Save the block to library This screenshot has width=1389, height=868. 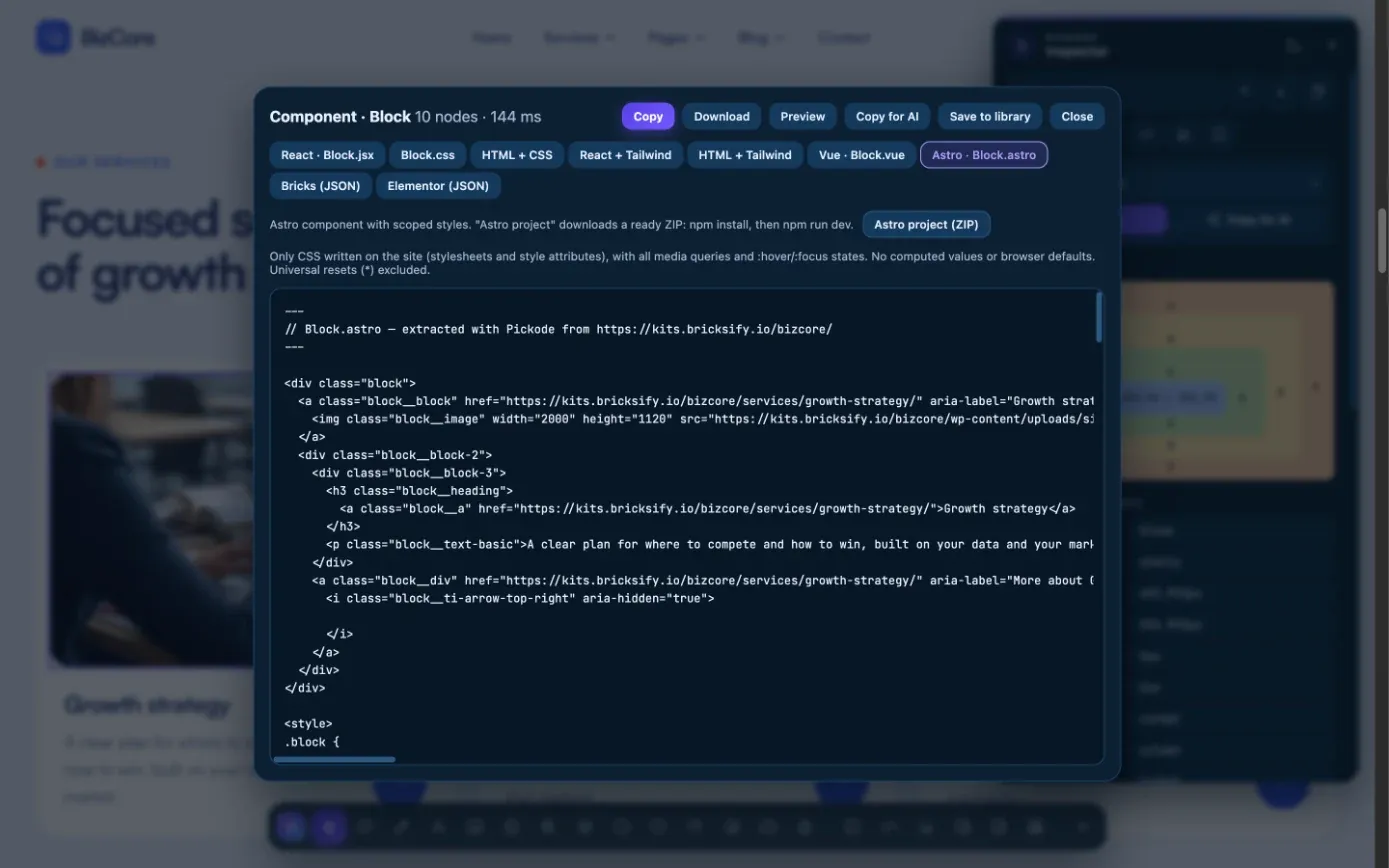(989, 116)
